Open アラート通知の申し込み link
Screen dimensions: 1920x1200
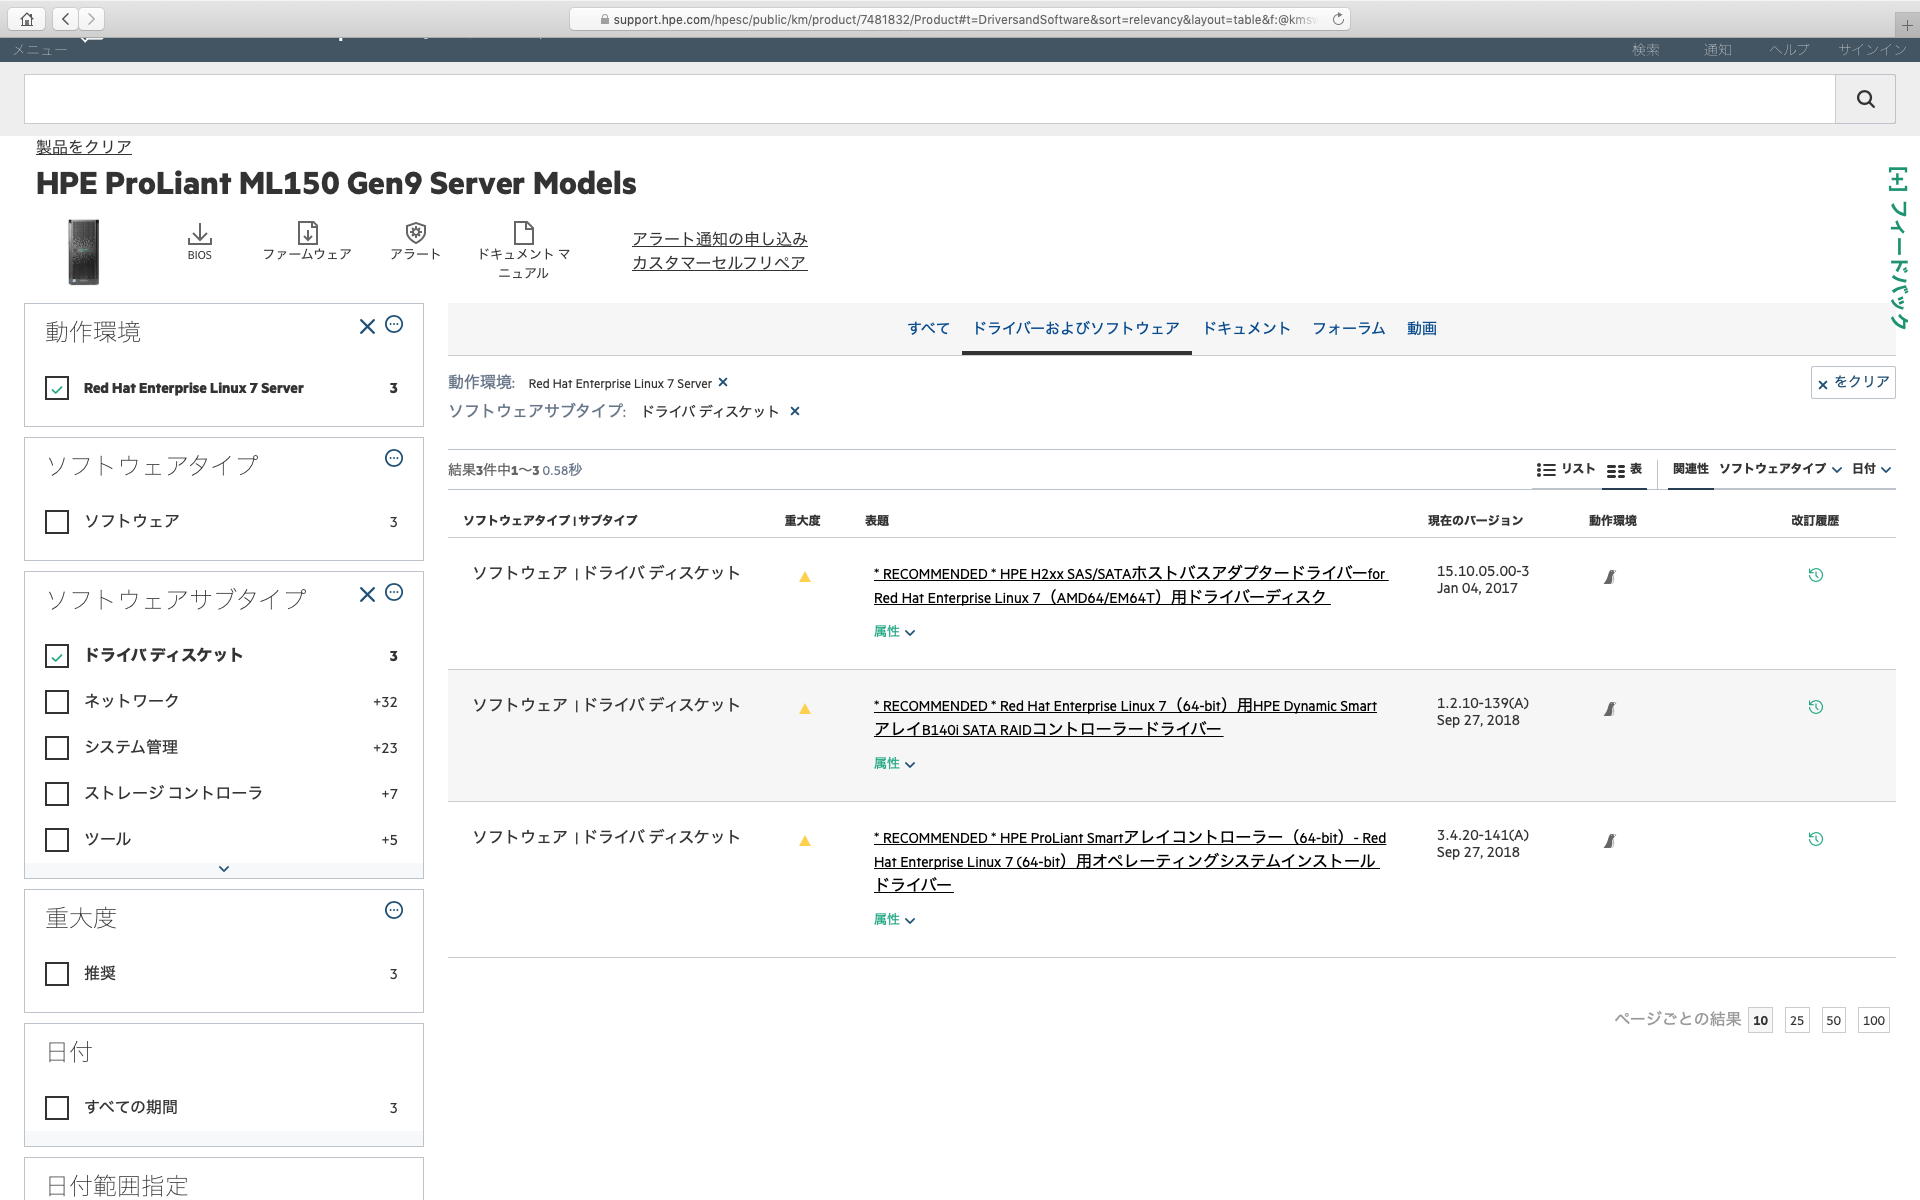pos(719,238)
